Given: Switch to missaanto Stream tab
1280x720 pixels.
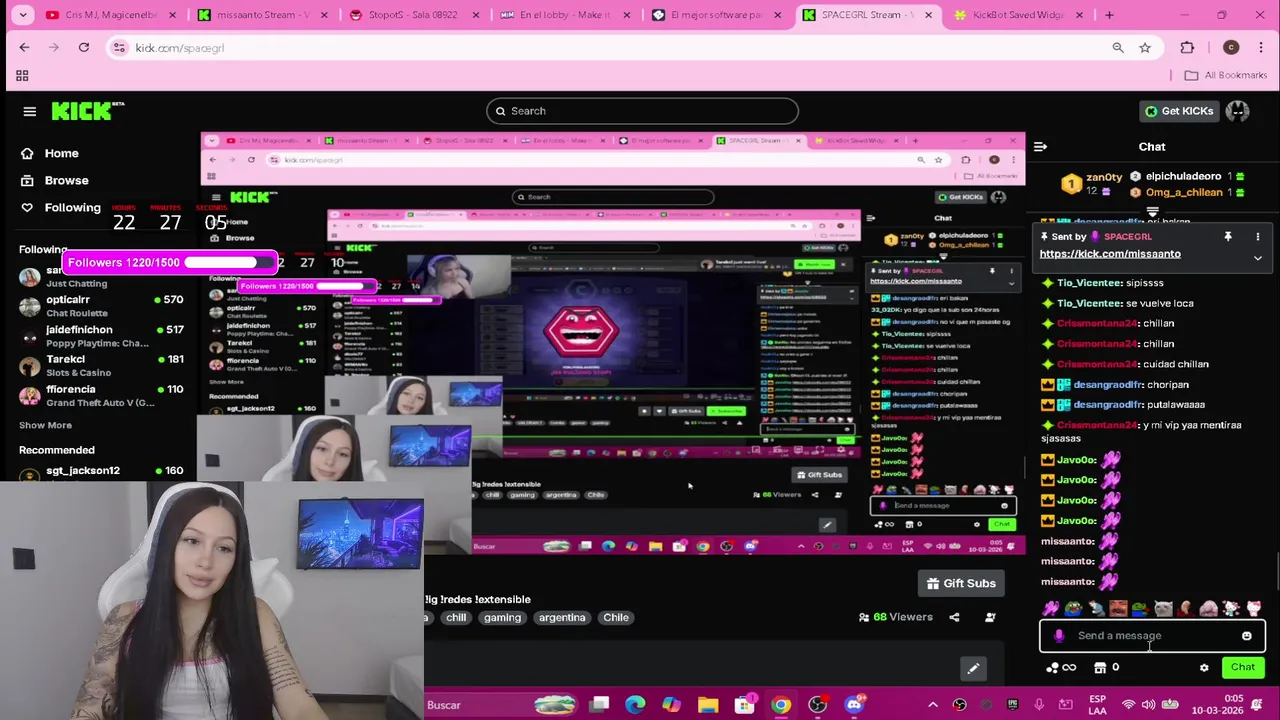Looking at the screenshot, I should tap(265, 15).
